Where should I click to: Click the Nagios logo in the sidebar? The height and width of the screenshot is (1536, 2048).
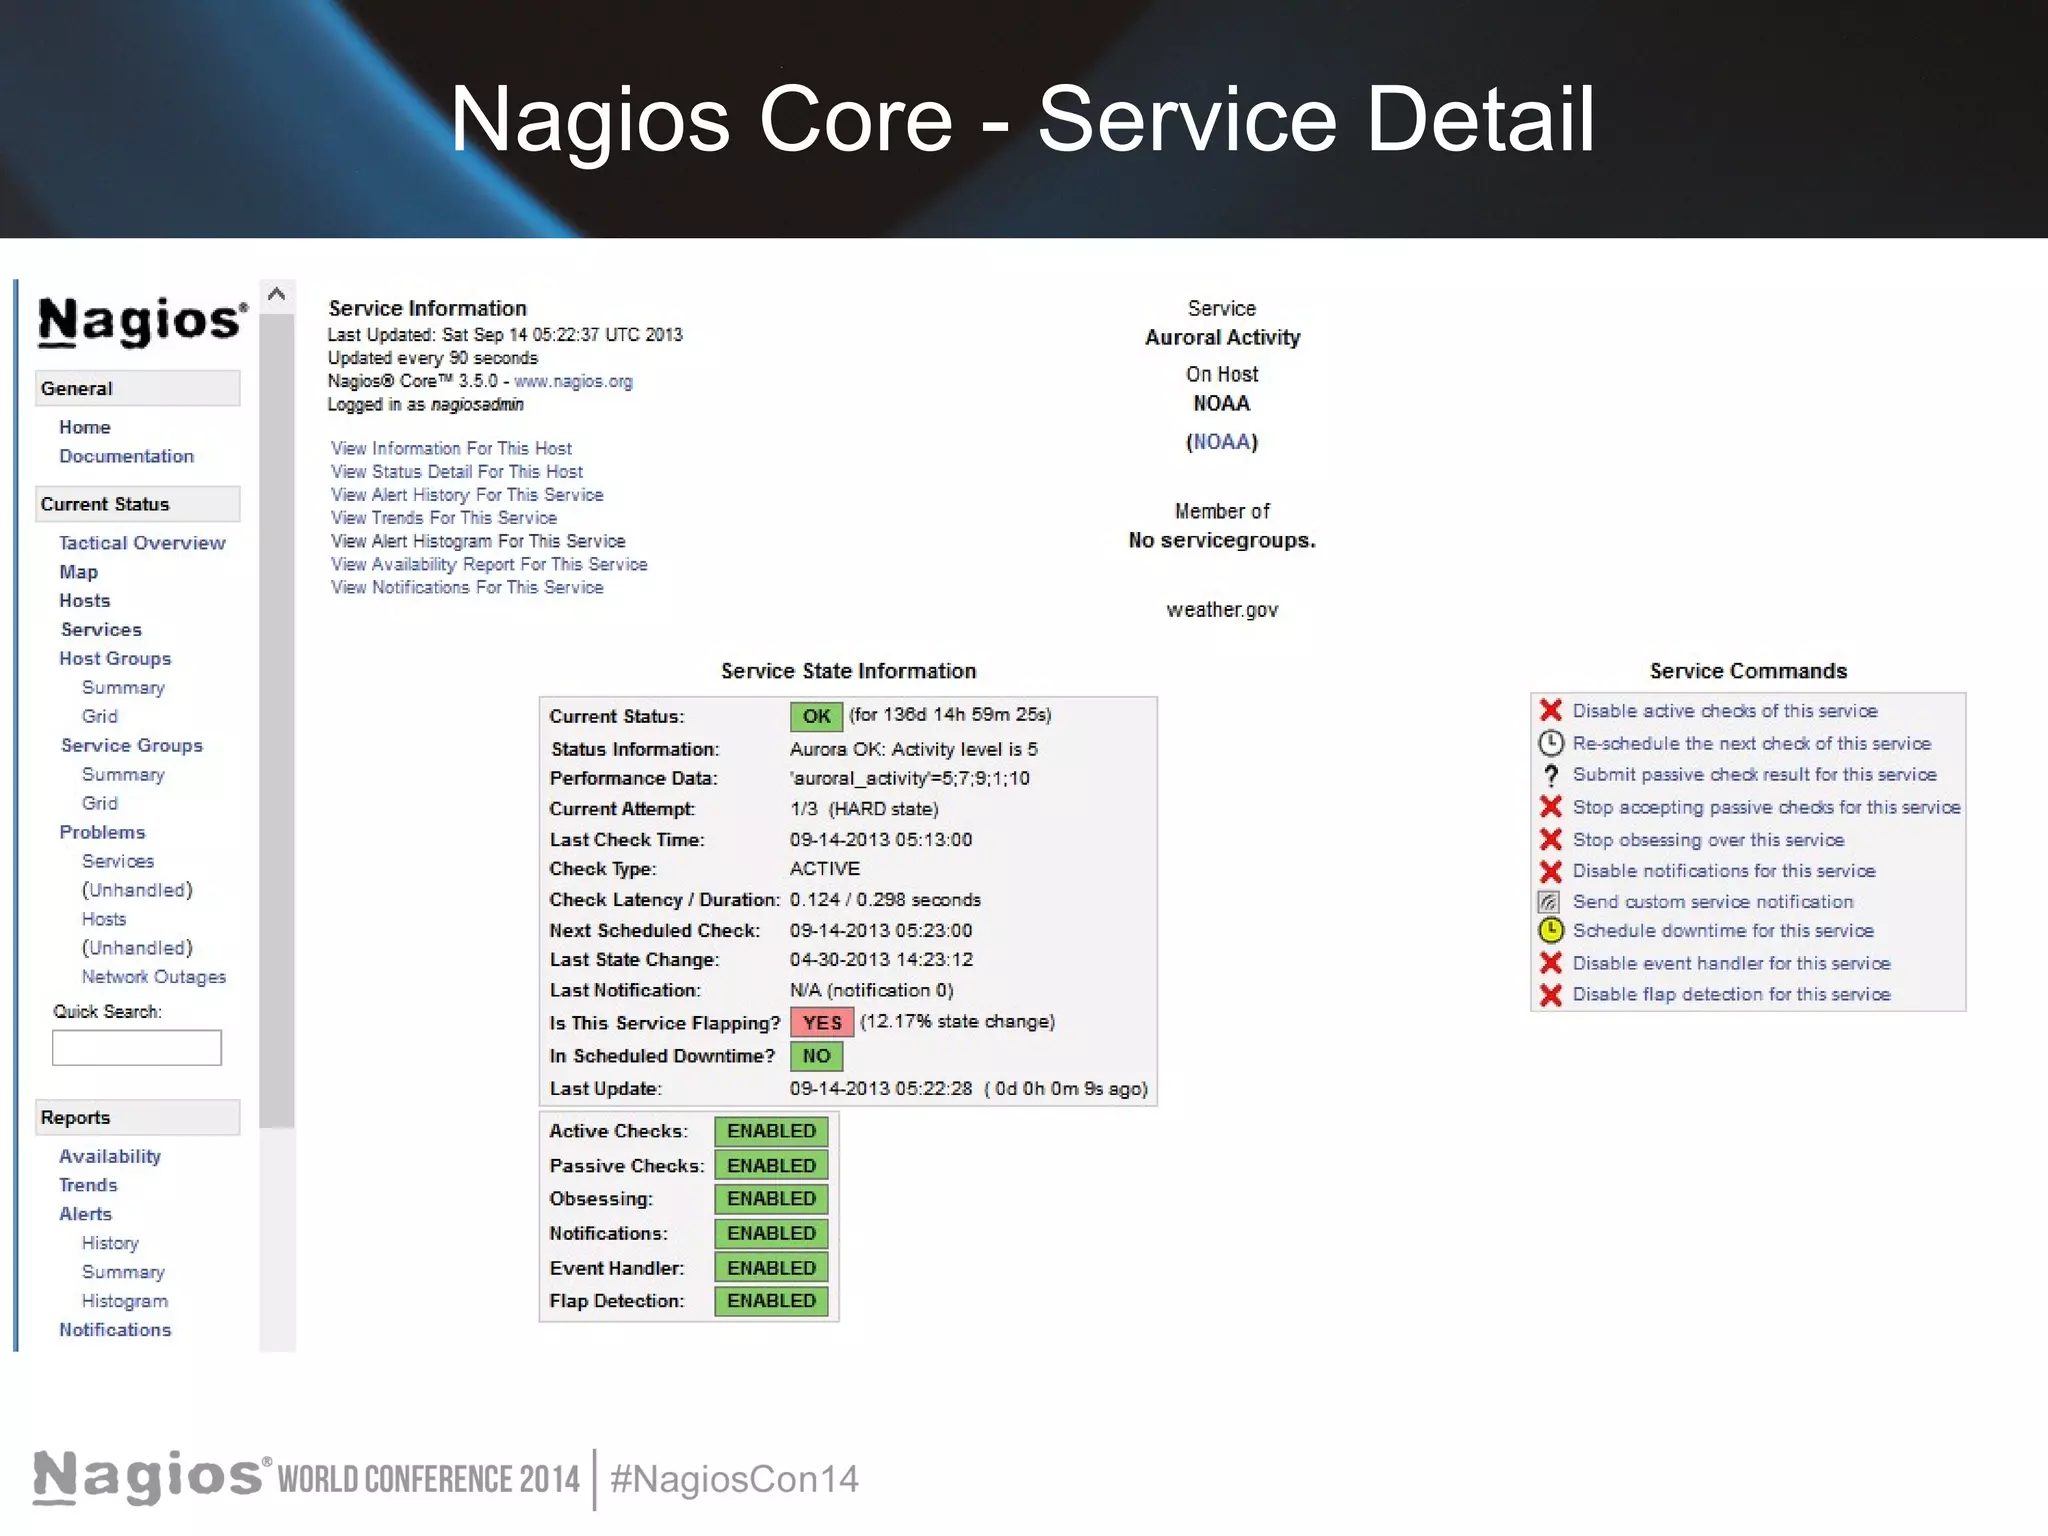click(x=142, y=322)
